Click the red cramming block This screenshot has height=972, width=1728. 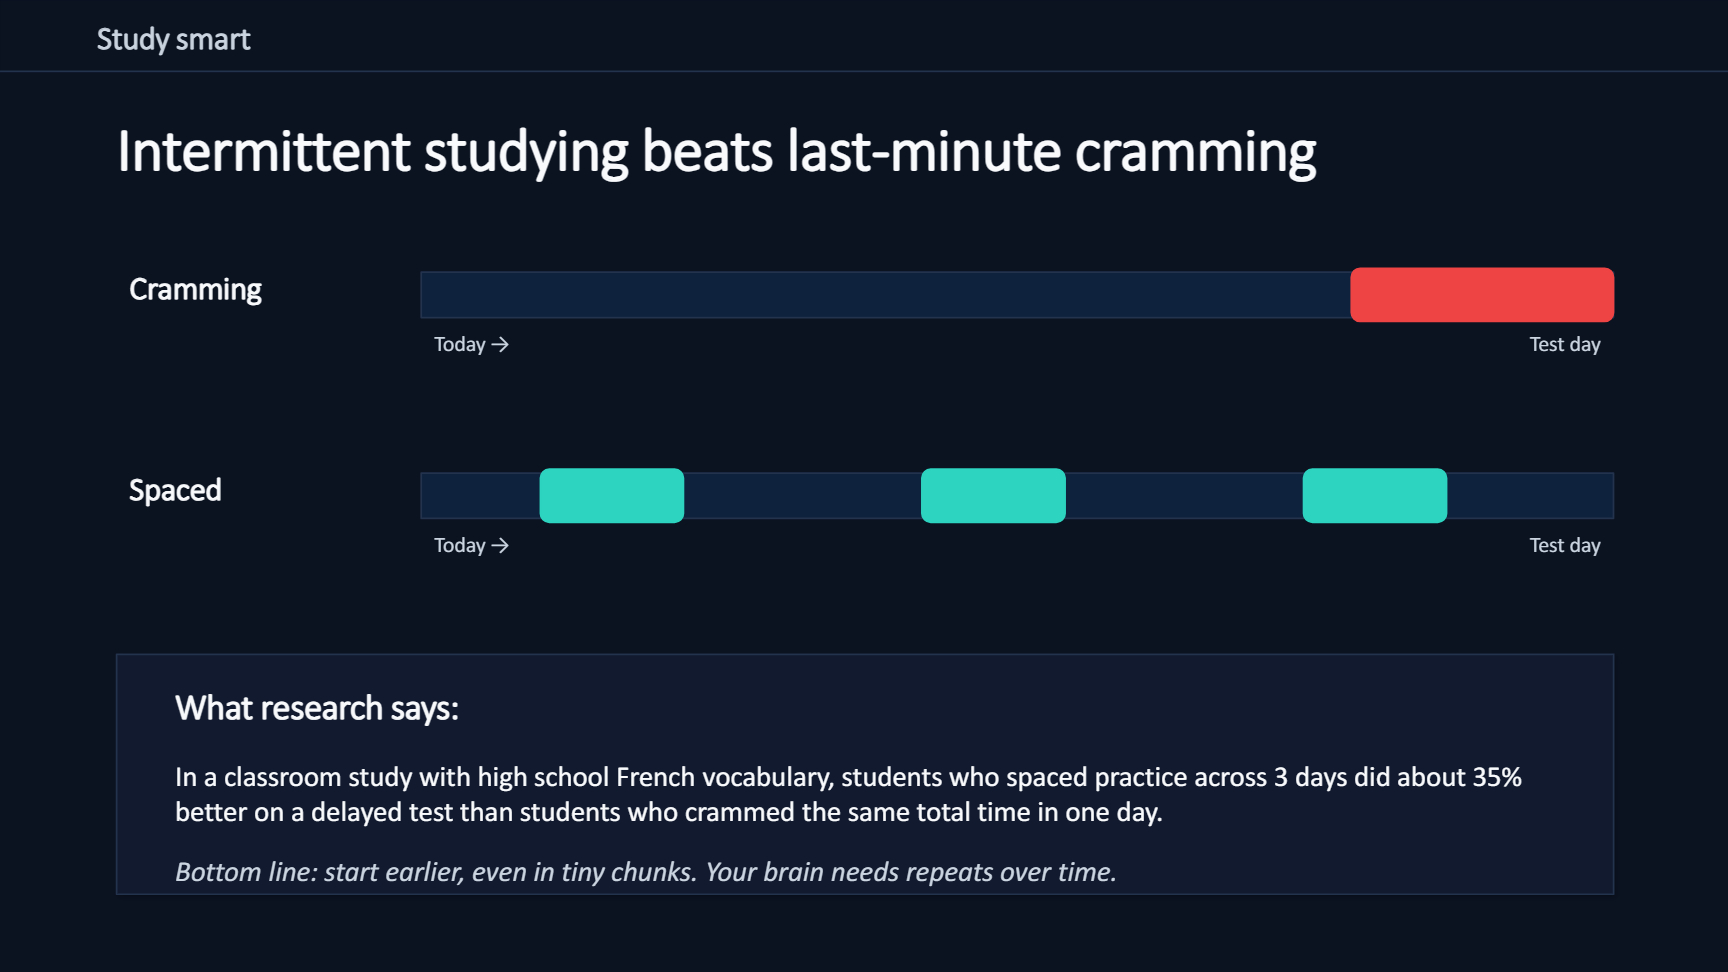click(1482, 295)
